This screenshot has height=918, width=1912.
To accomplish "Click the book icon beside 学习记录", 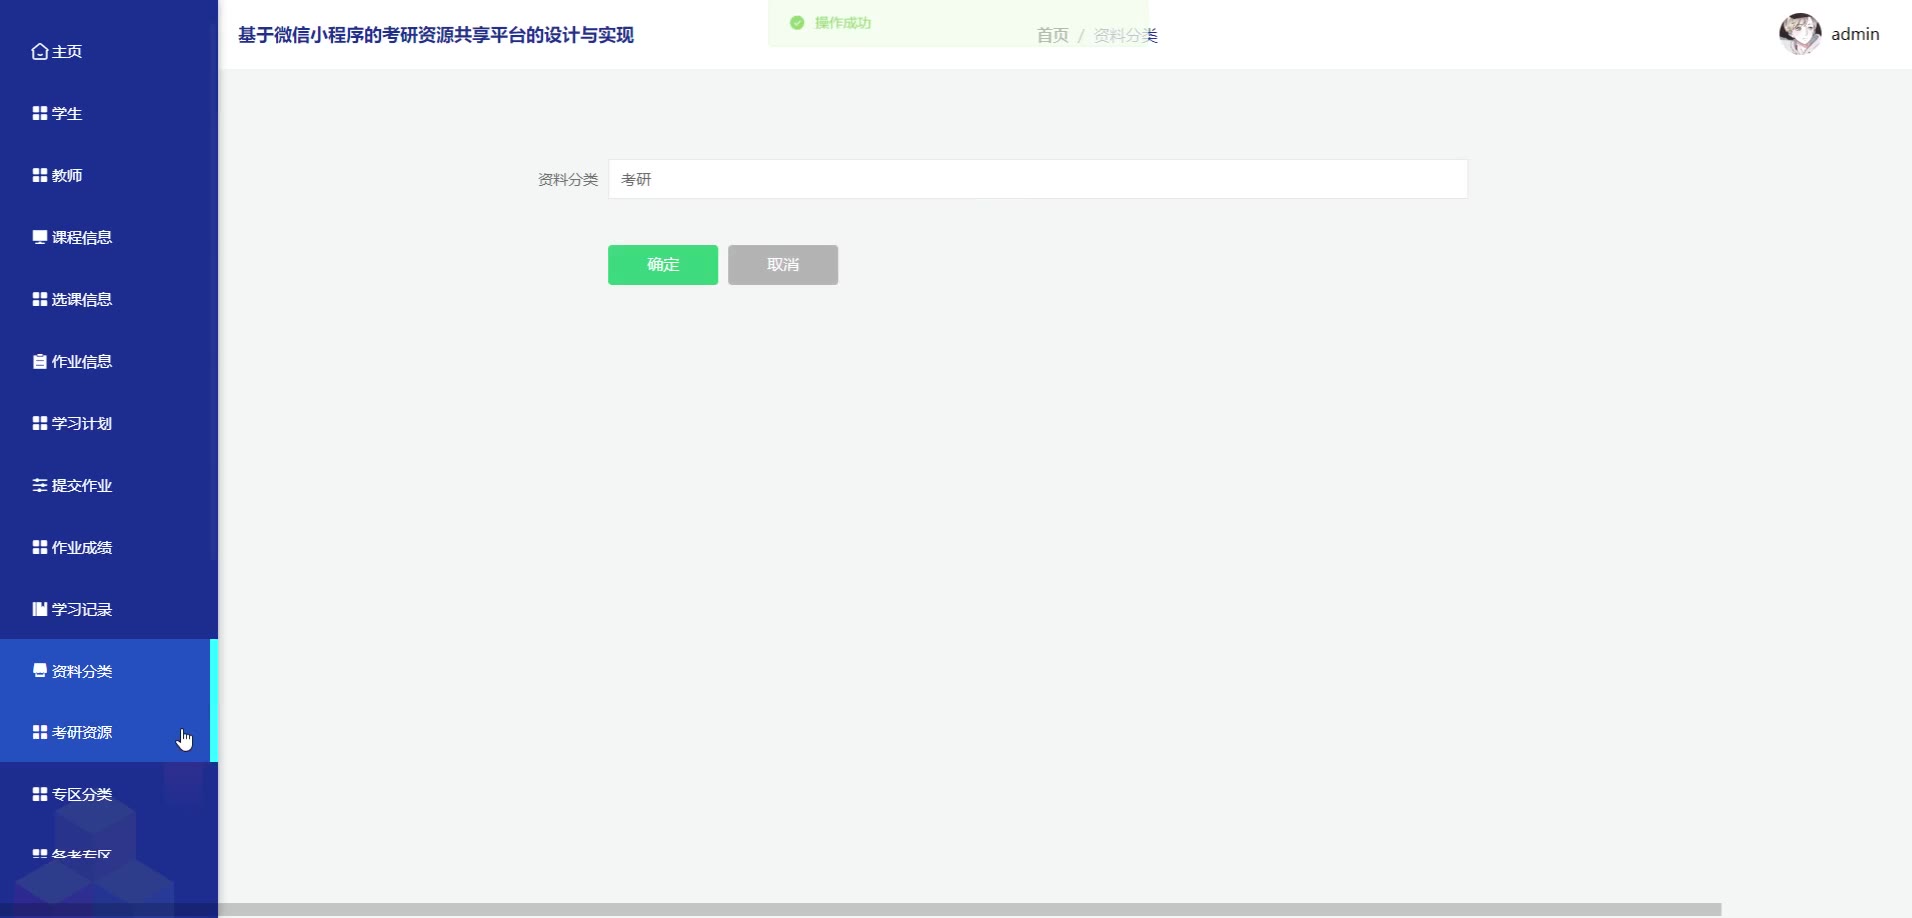I will (x=40, y=609).
